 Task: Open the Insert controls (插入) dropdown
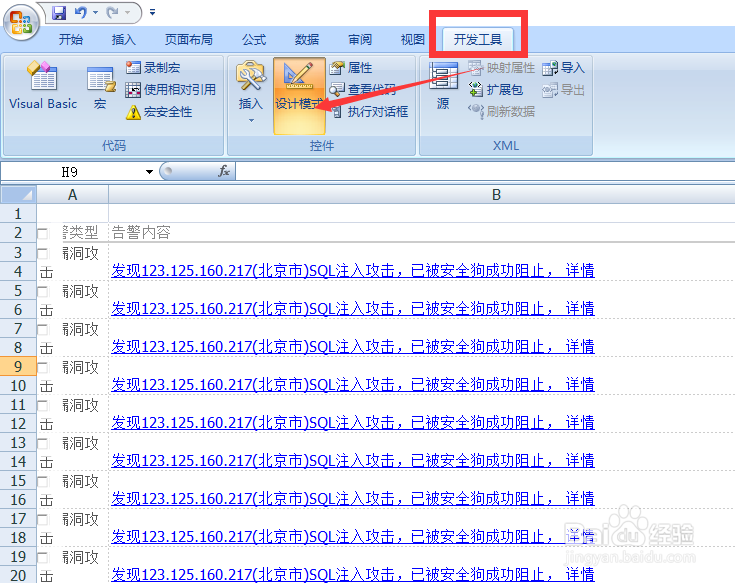click(251, 92)
